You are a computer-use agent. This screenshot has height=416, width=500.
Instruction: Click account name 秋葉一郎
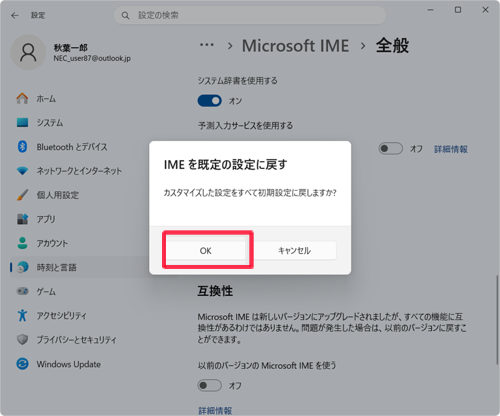(x=71, y=48)
